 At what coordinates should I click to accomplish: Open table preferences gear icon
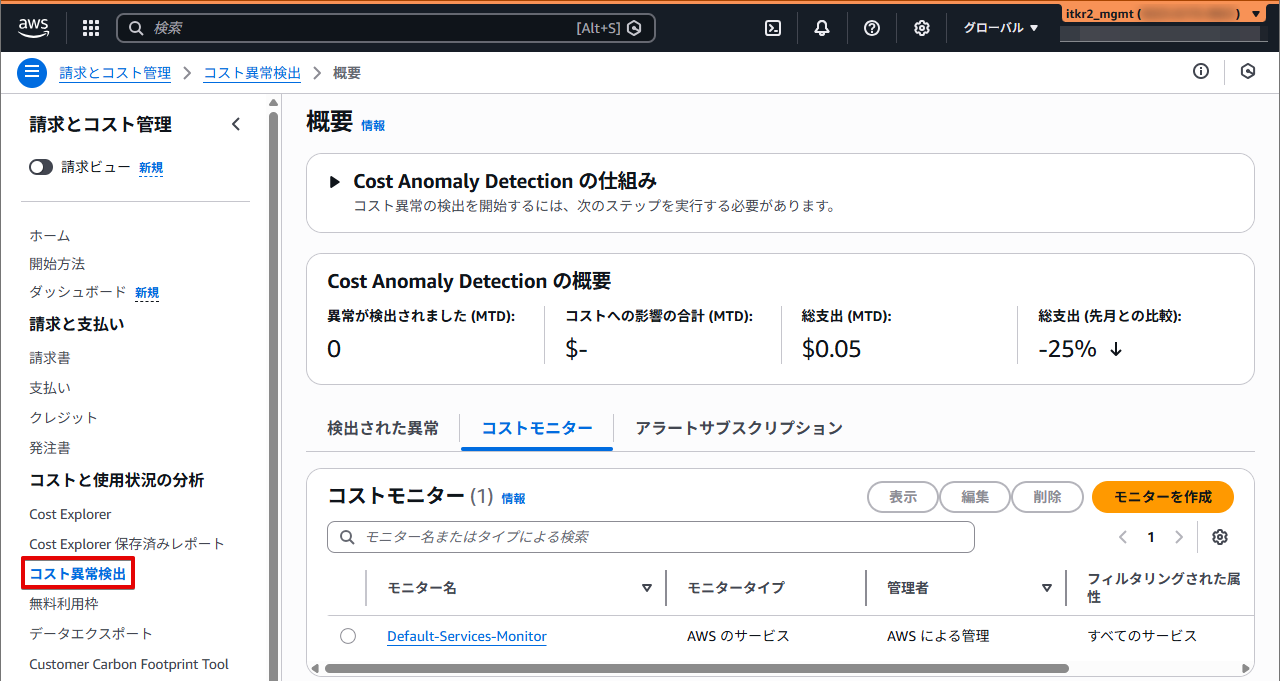pyautogui.click(x=1220, y=537)
